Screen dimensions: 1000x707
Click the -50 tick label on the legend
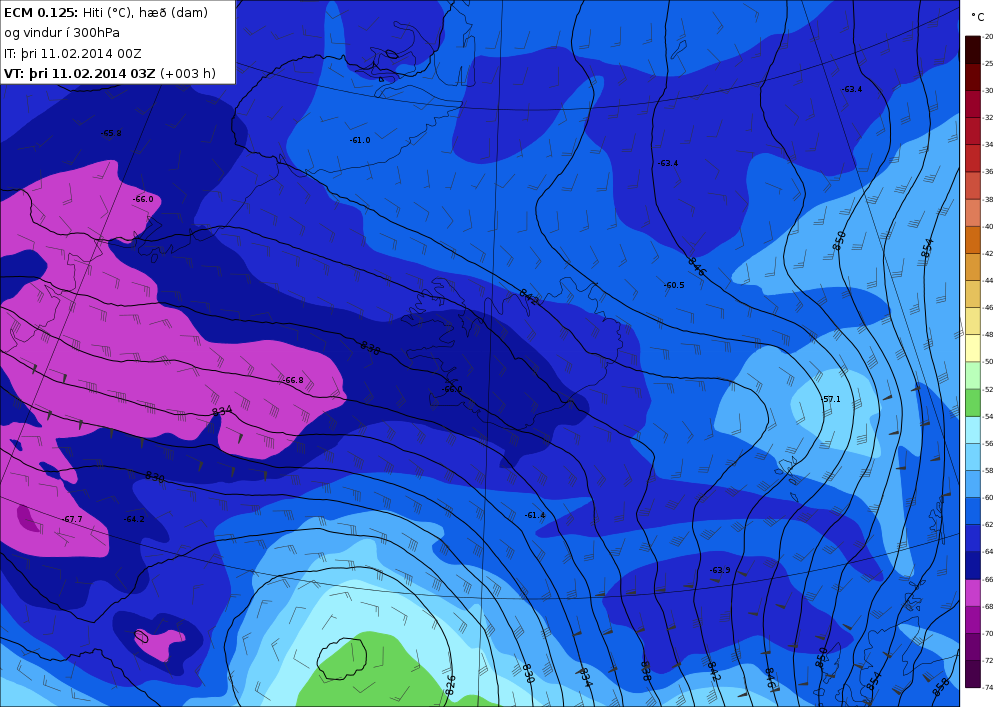pyautogui.click(x=989, y=361)
